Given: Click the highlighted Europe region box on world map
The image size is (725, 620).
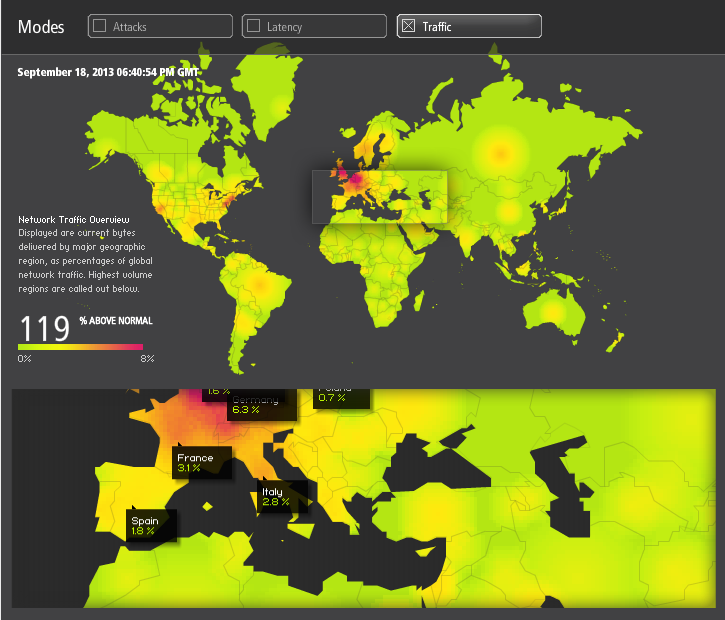Looking at the screenshot, I should pyautogui.click(x=379, y=196).
